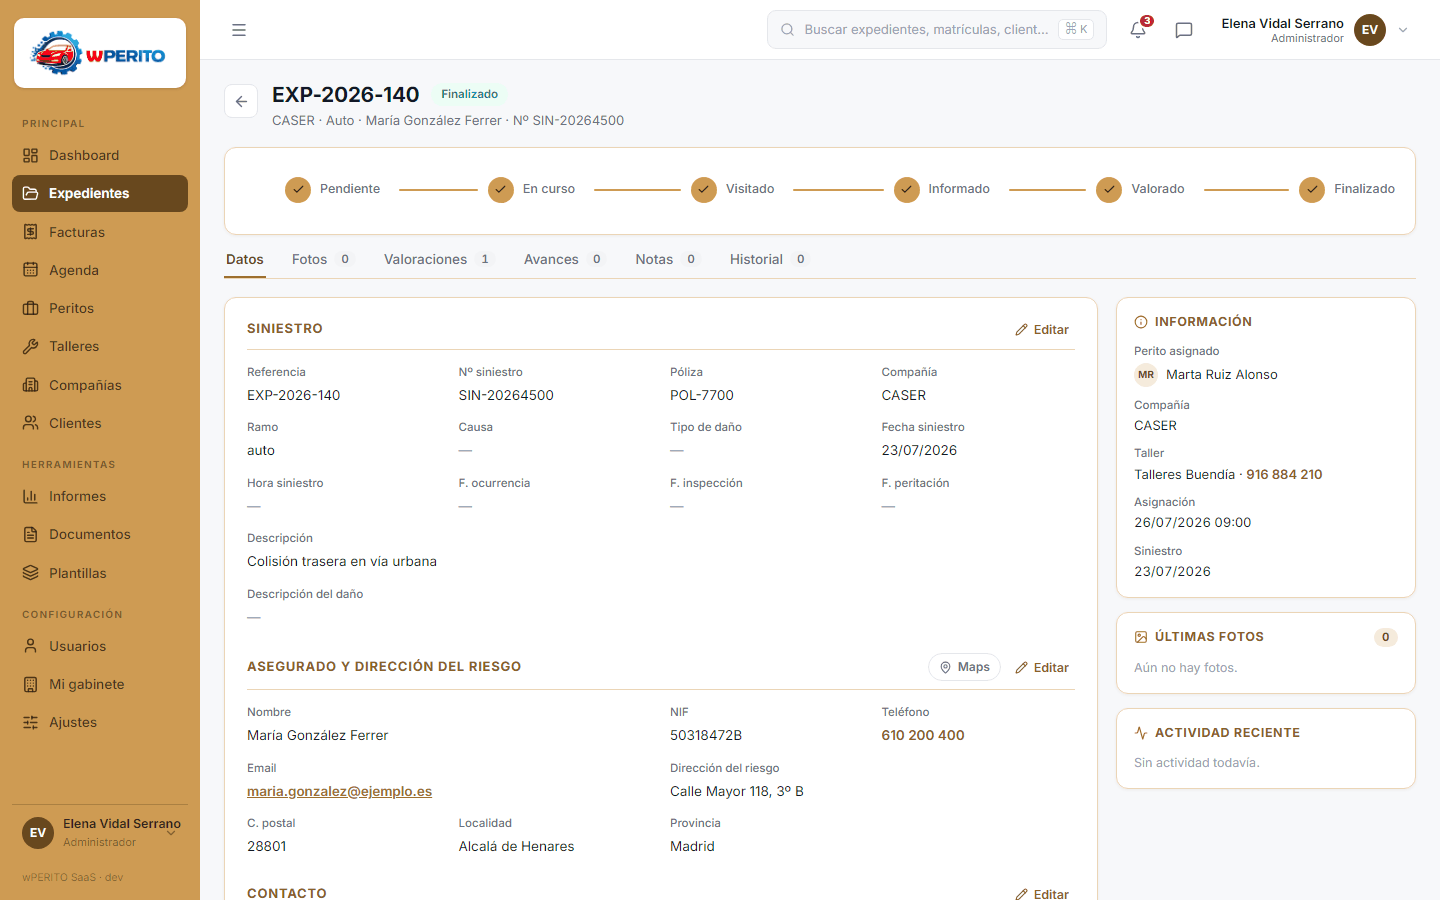Switch to the Fotos tab

pos(322,259)
